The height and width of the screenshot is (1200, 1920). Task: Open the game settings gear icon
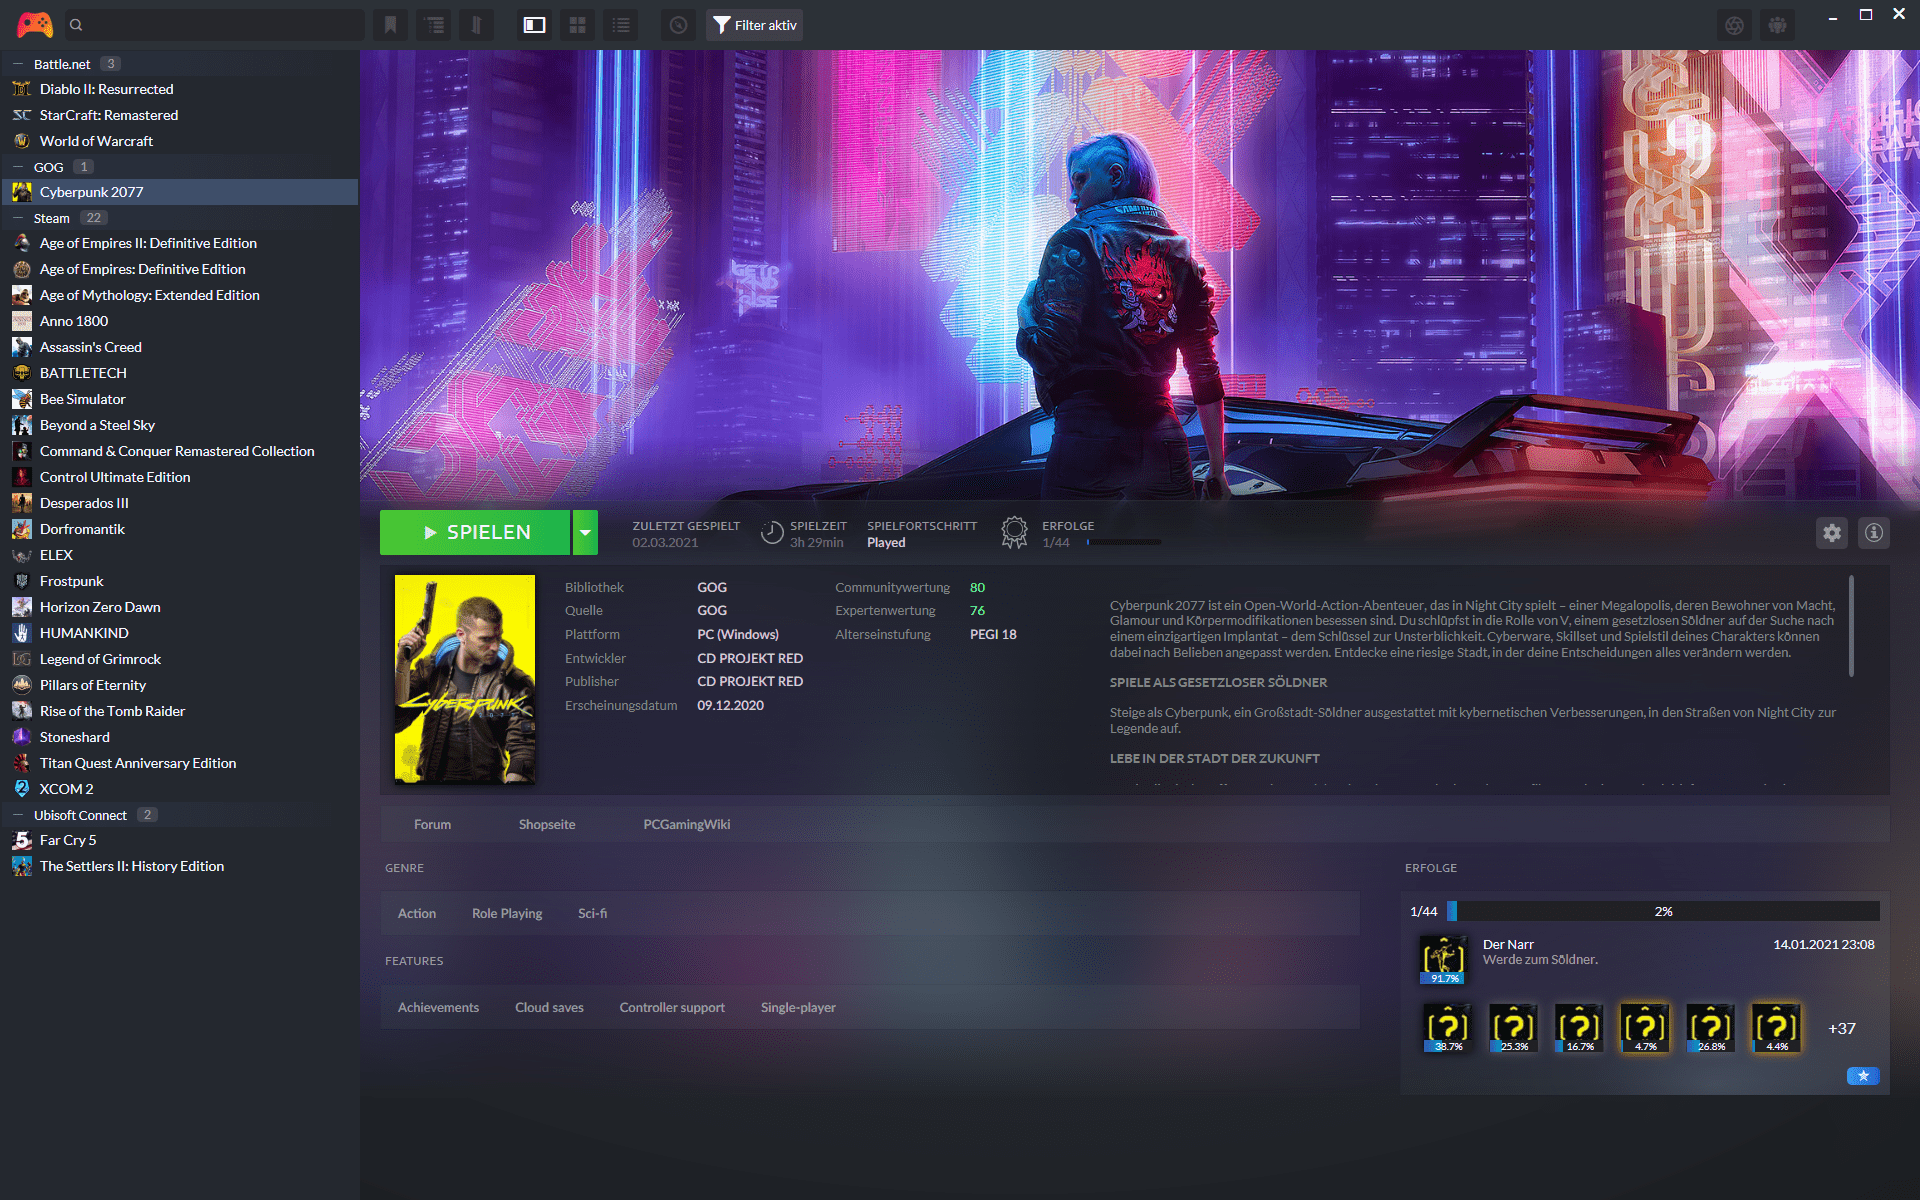click(1832, 533)
